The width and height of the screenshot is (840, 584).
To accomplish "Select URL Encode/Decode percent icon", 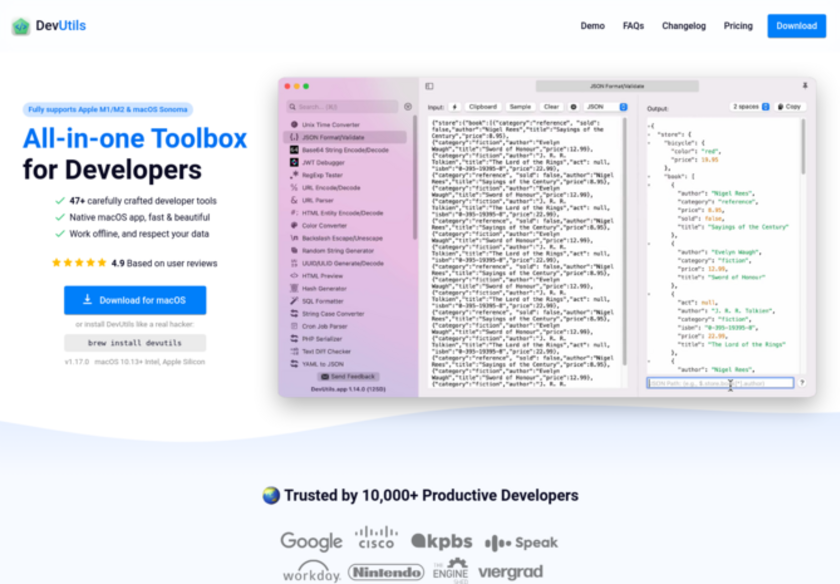I will pos(294,188).
